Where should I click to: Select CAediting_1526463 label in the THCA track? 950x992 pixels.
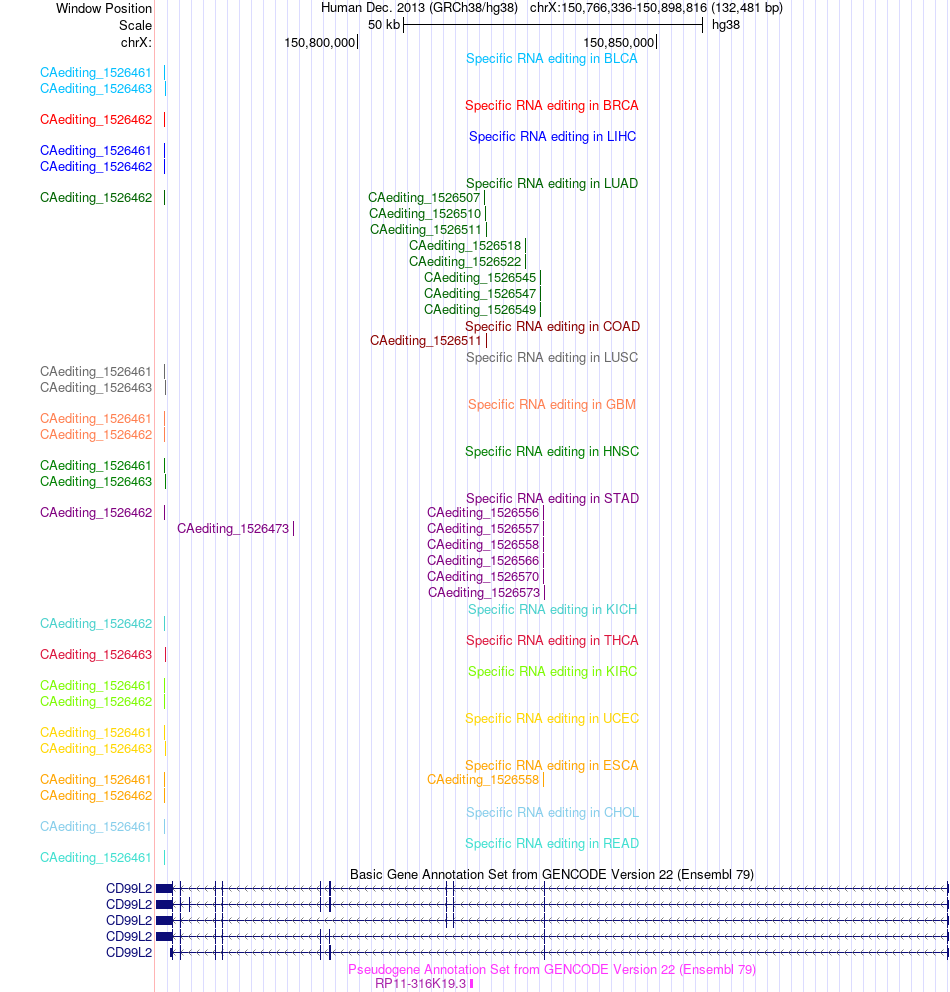coord(96,655)
